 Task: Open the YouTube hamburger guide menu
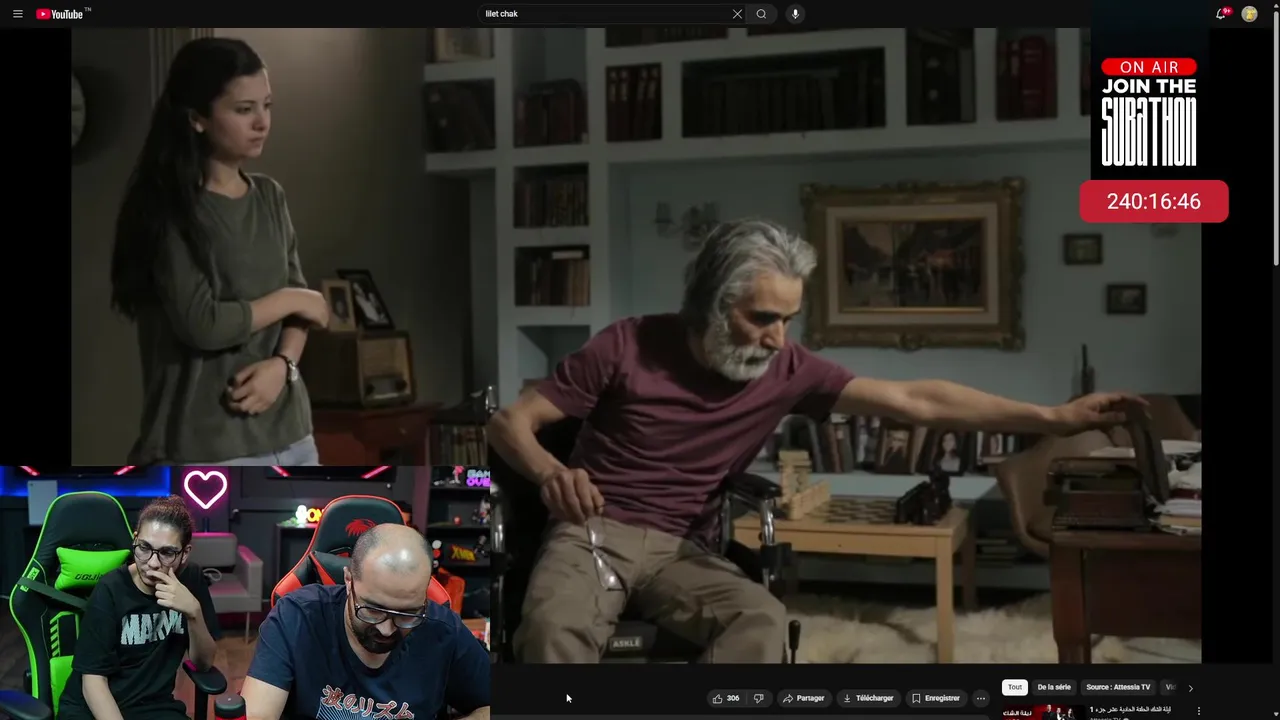point(17,14)
